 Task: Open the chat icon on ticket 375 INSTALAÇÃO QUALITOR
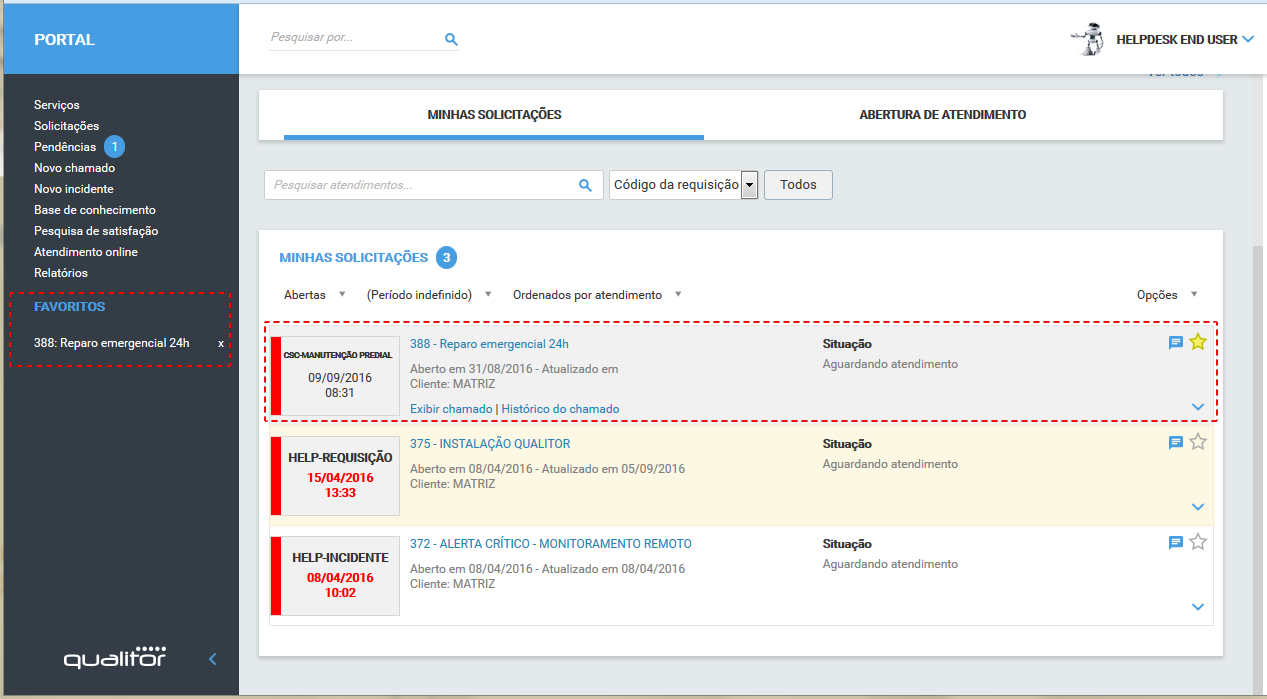(x=1175, y=442)
